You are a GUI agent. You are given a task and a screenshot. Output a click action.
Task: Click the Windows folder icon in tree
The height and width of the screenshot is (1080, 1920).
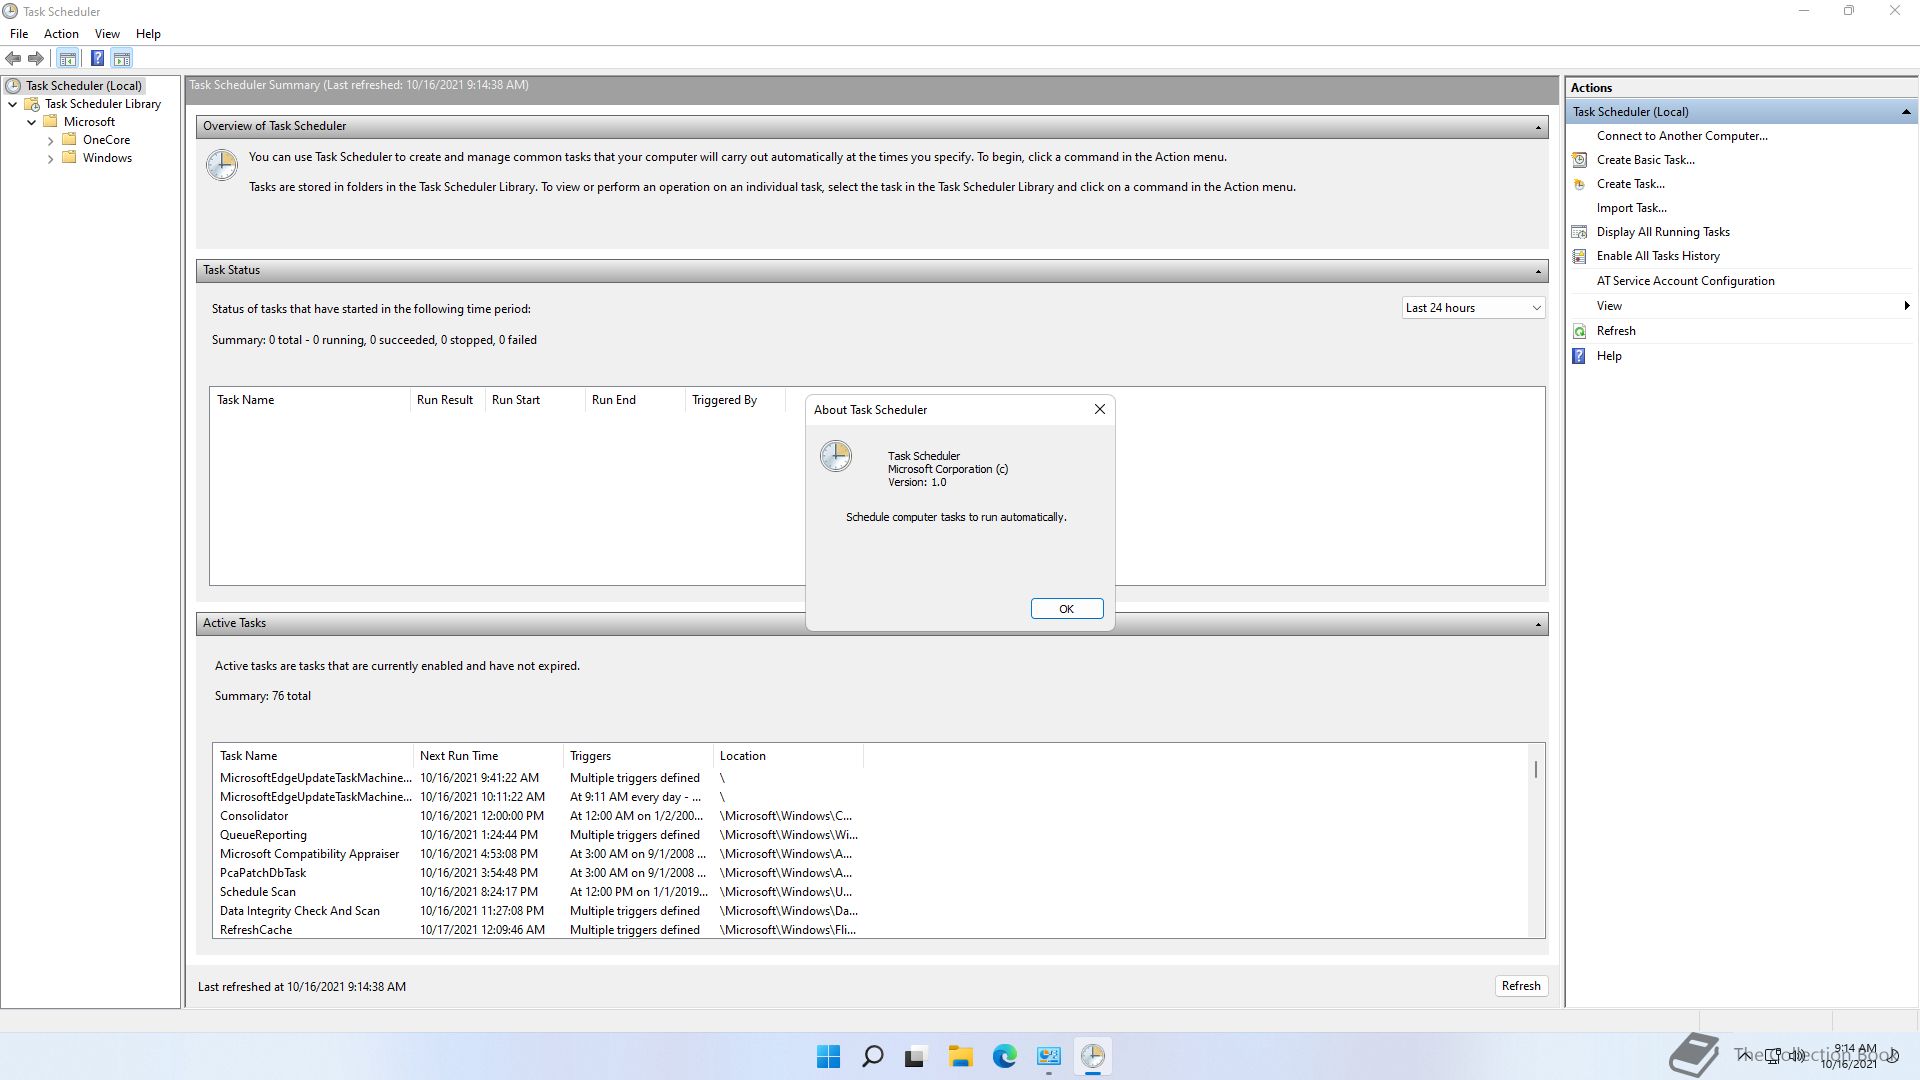(x=69, y=158)
